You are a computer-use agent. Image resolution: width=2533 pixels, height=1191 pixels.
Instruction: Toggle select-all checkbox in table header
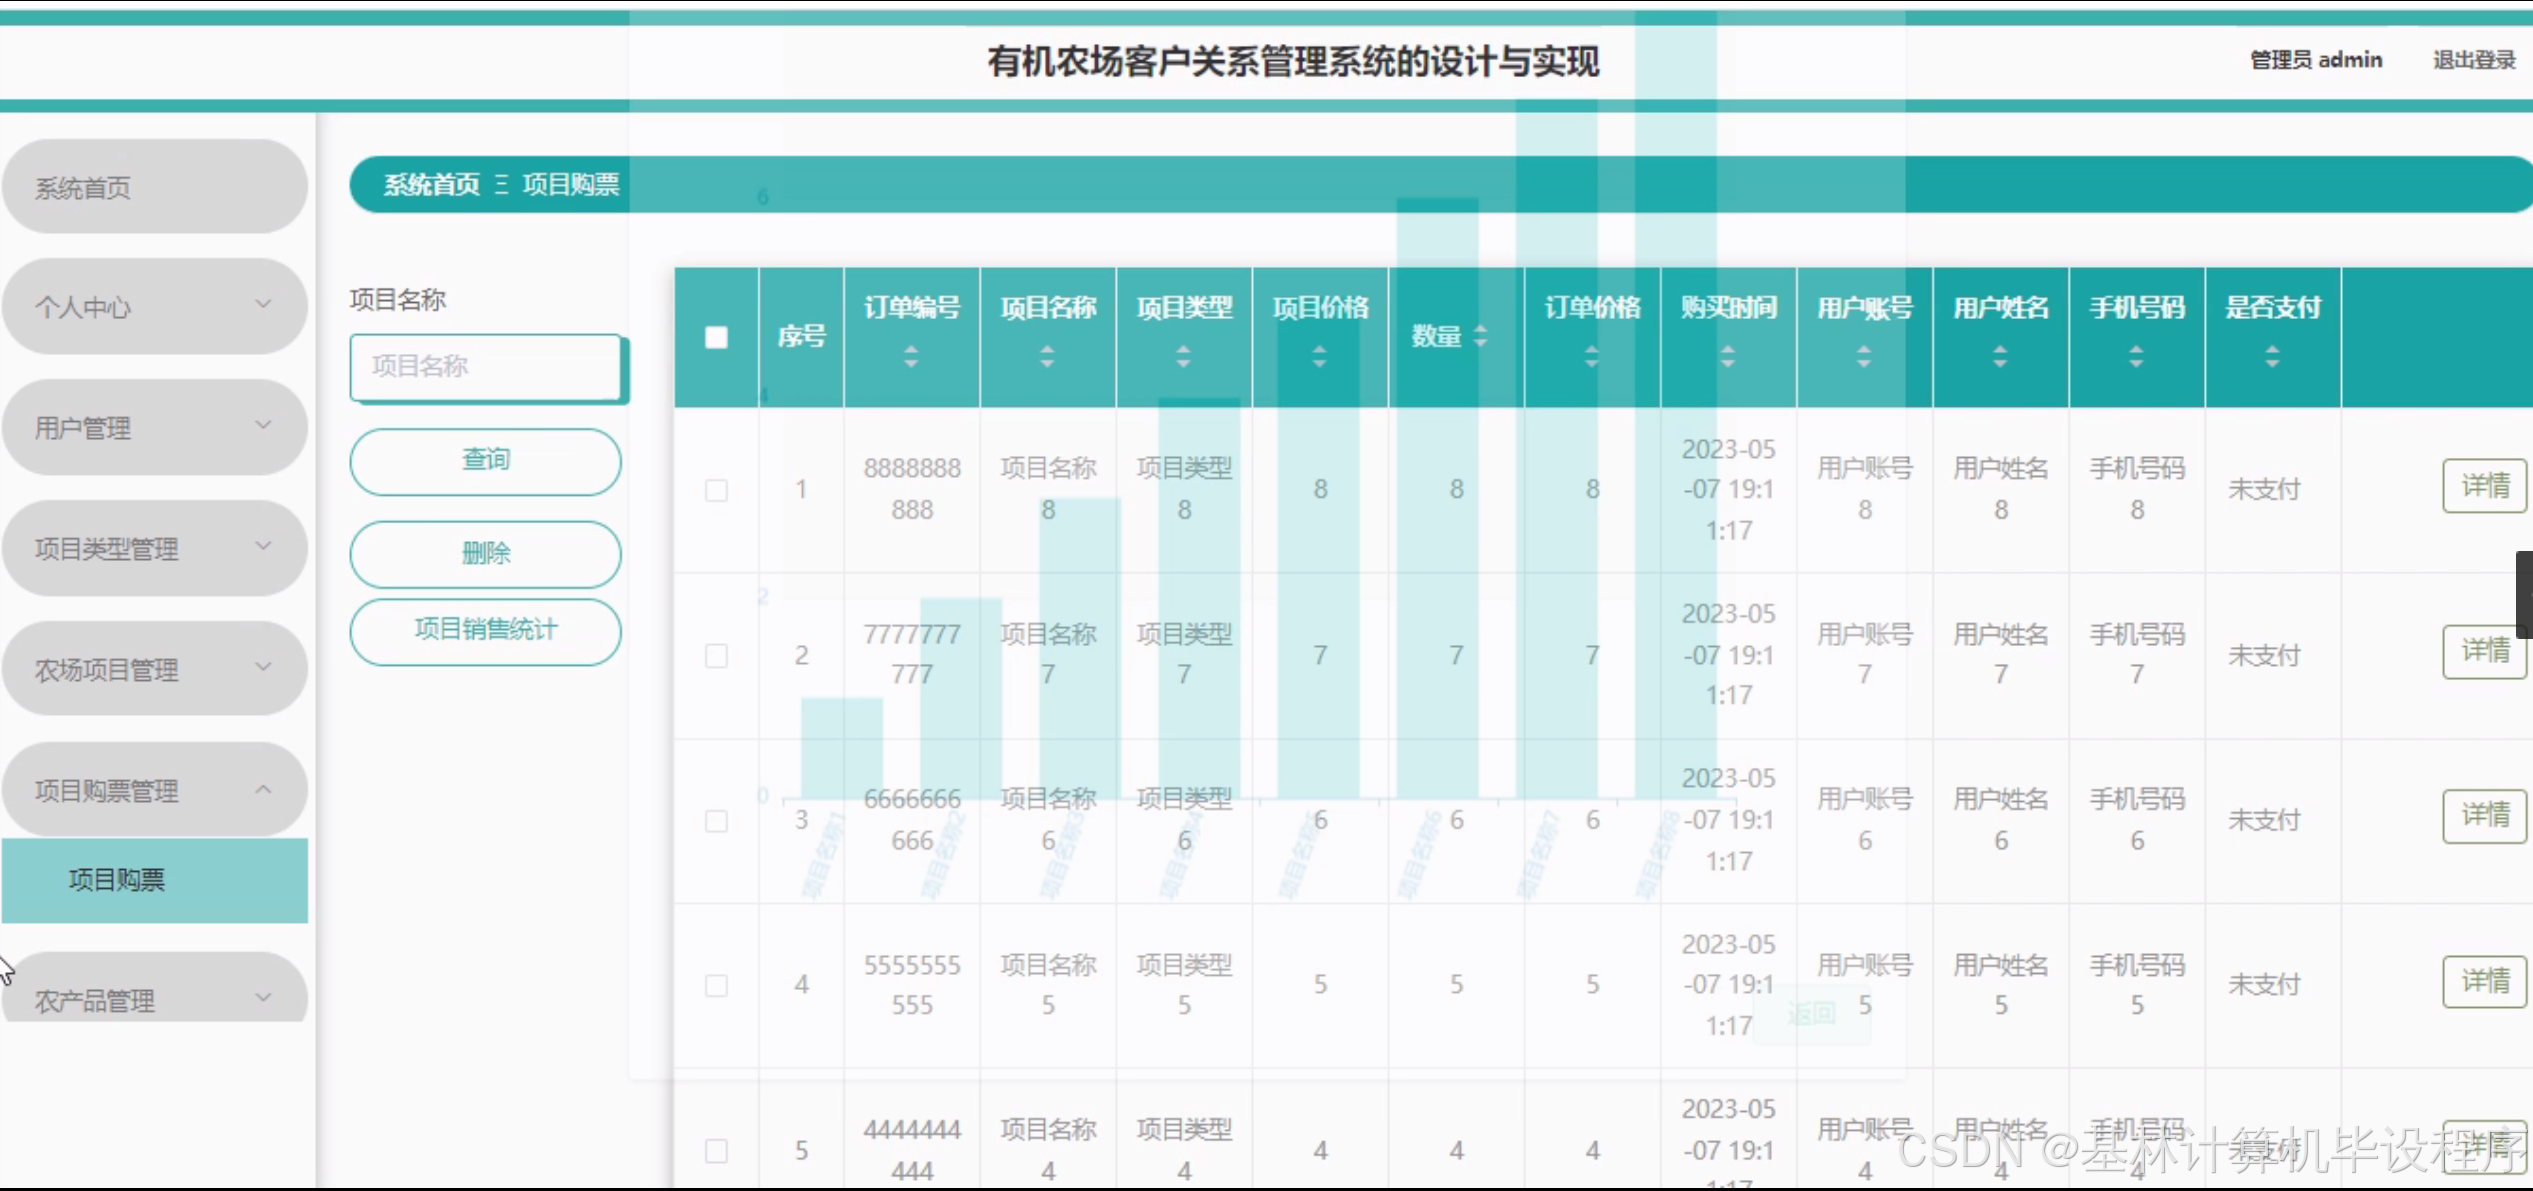[x=716, y=338]
